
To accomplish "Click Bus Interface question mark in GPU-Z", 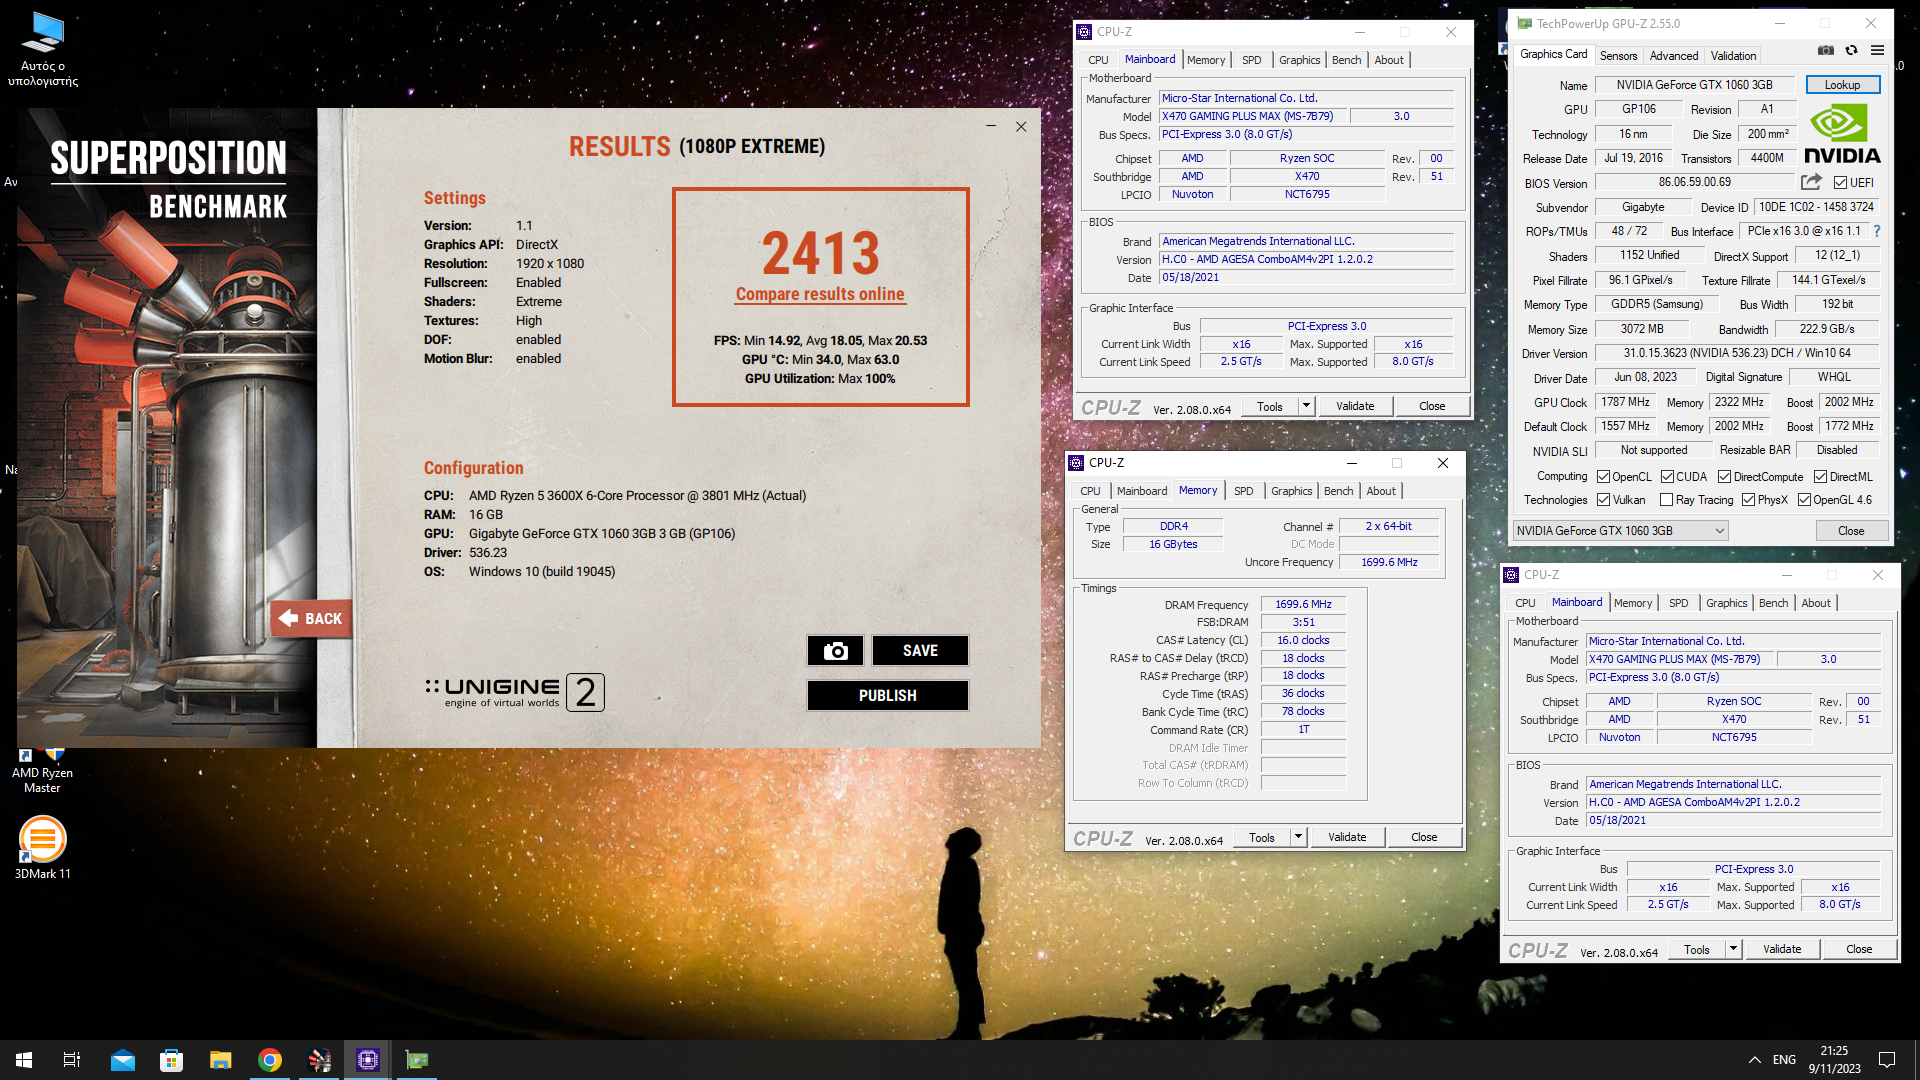I will (x=1877, y=231).
